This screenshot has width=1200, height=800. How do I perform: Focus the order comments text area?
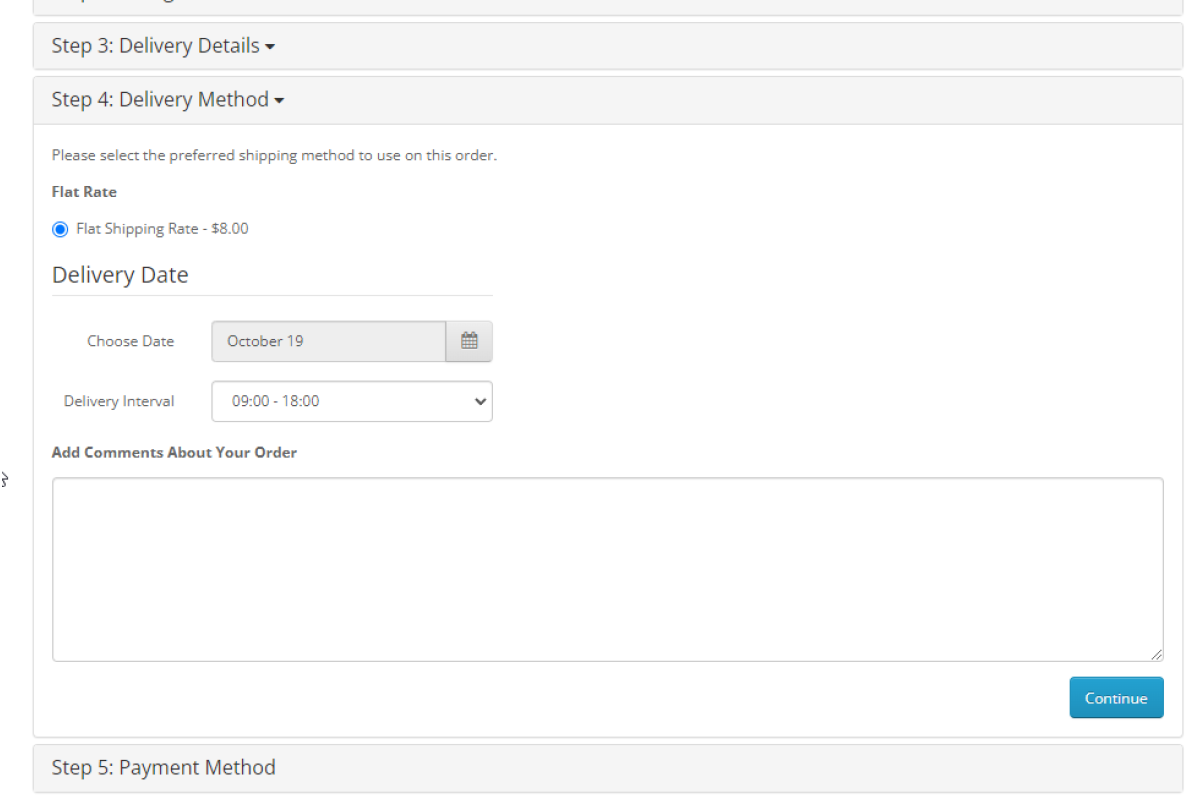point(607,569)
